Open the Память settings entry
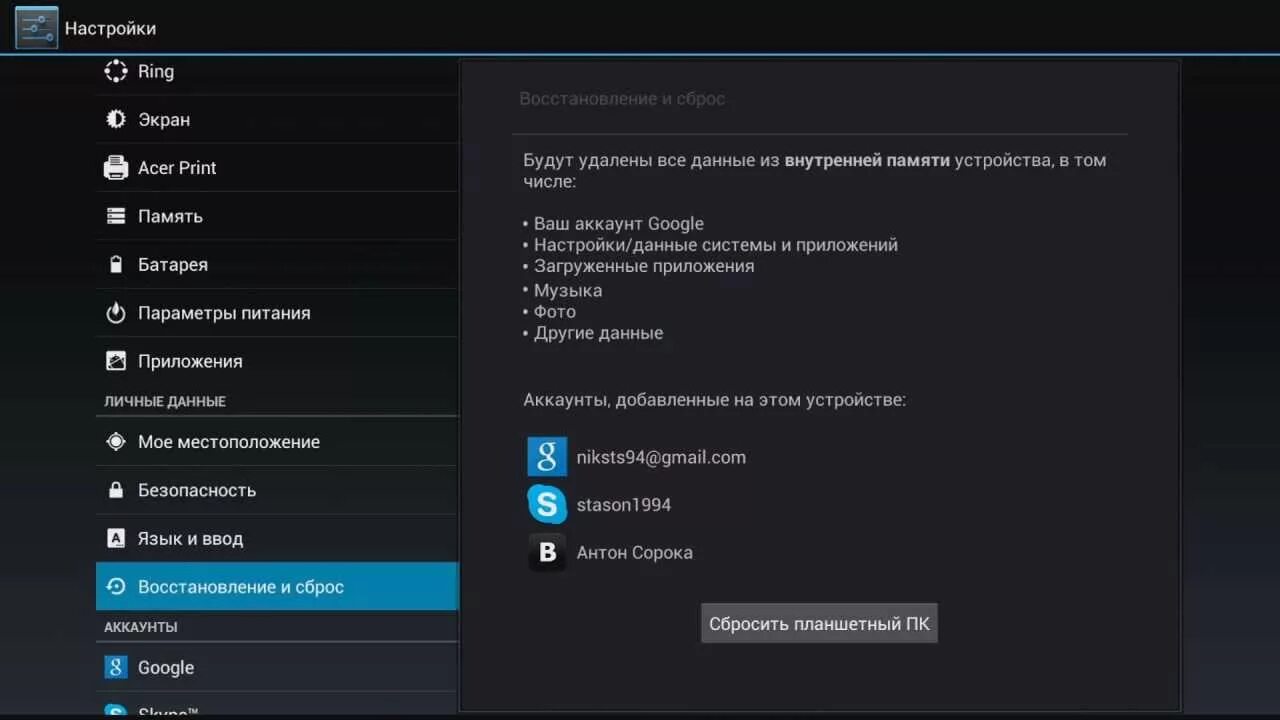 277,216
